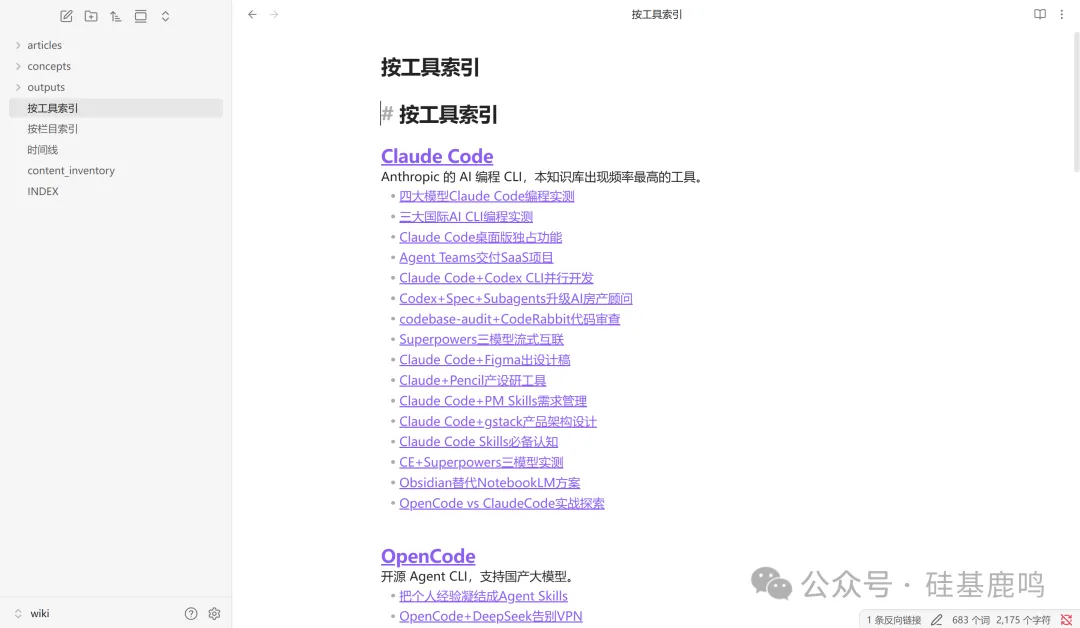Create a new folder in the vault

(90, 16)
